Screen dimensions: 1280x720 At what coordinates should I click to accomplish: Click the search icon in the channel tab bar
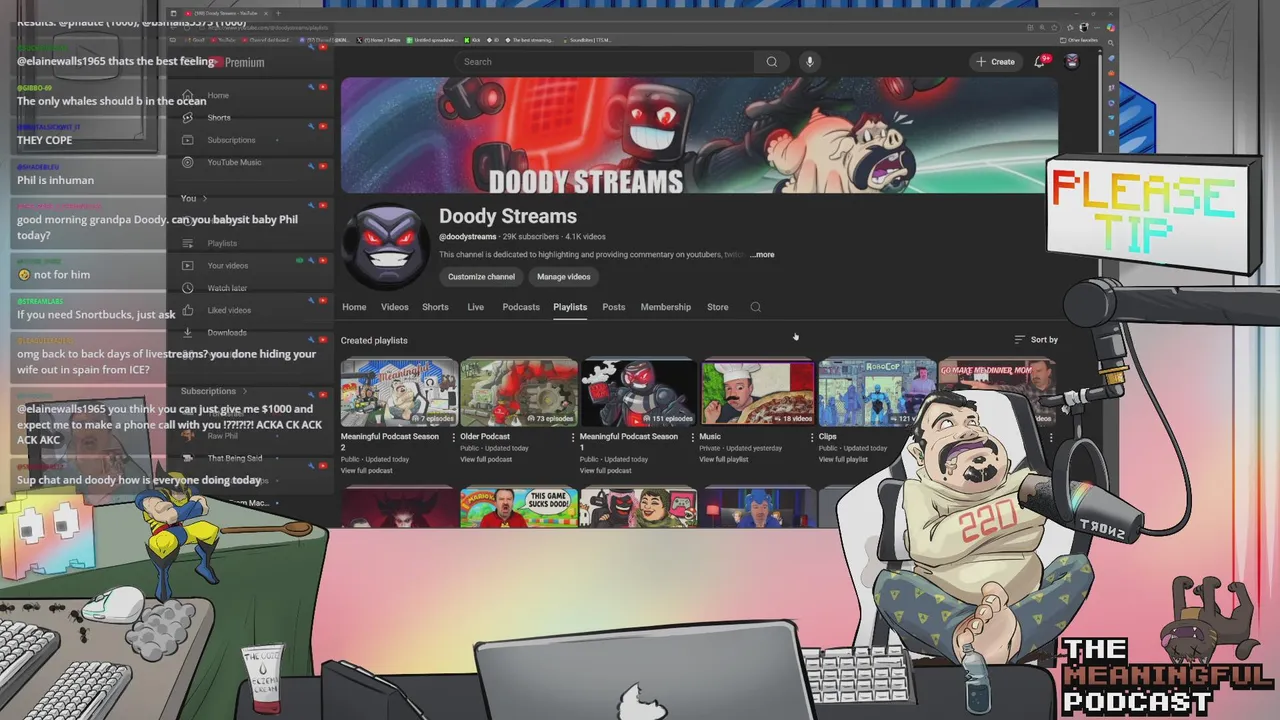click(755, 307)
